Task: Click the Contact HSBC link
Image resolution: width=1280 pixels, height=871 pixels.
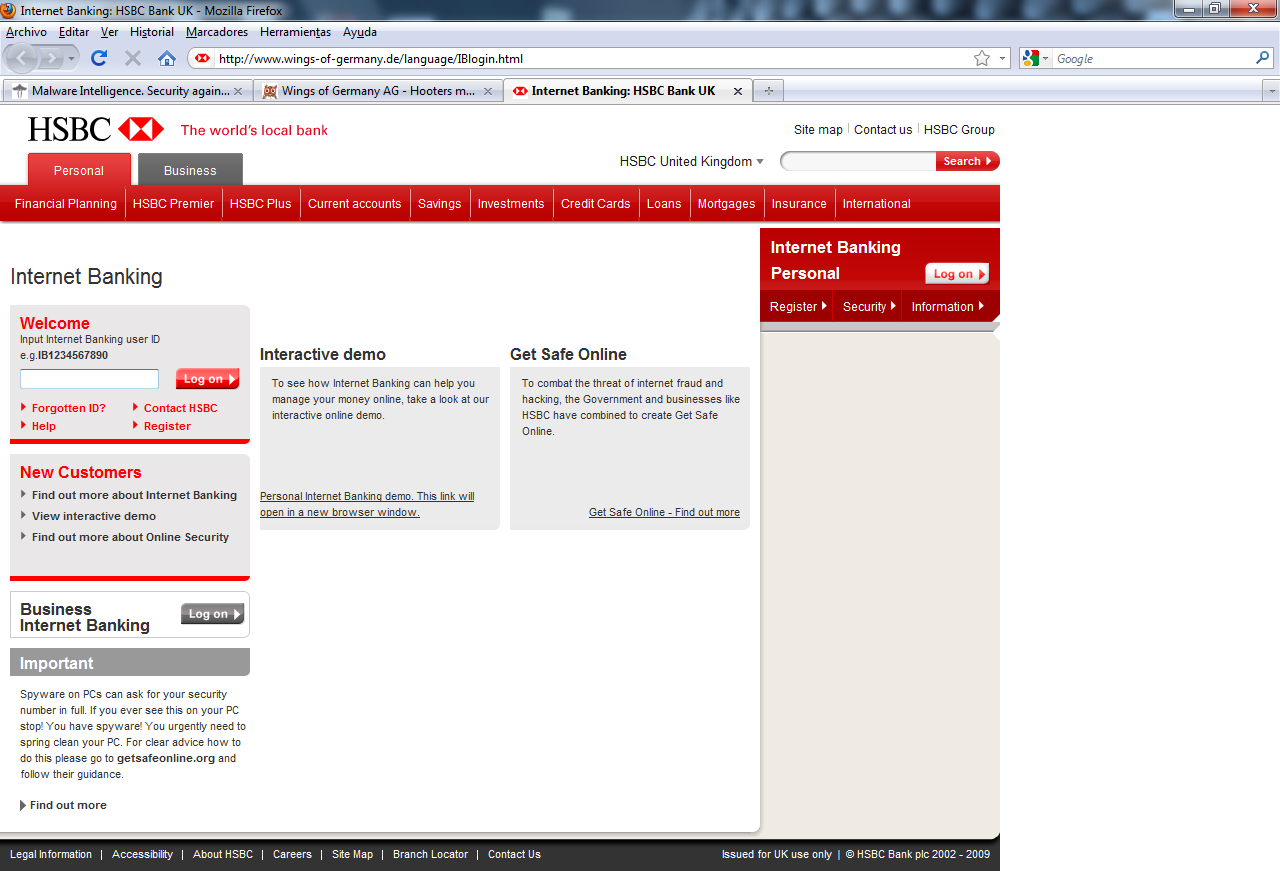Action: 180,408
